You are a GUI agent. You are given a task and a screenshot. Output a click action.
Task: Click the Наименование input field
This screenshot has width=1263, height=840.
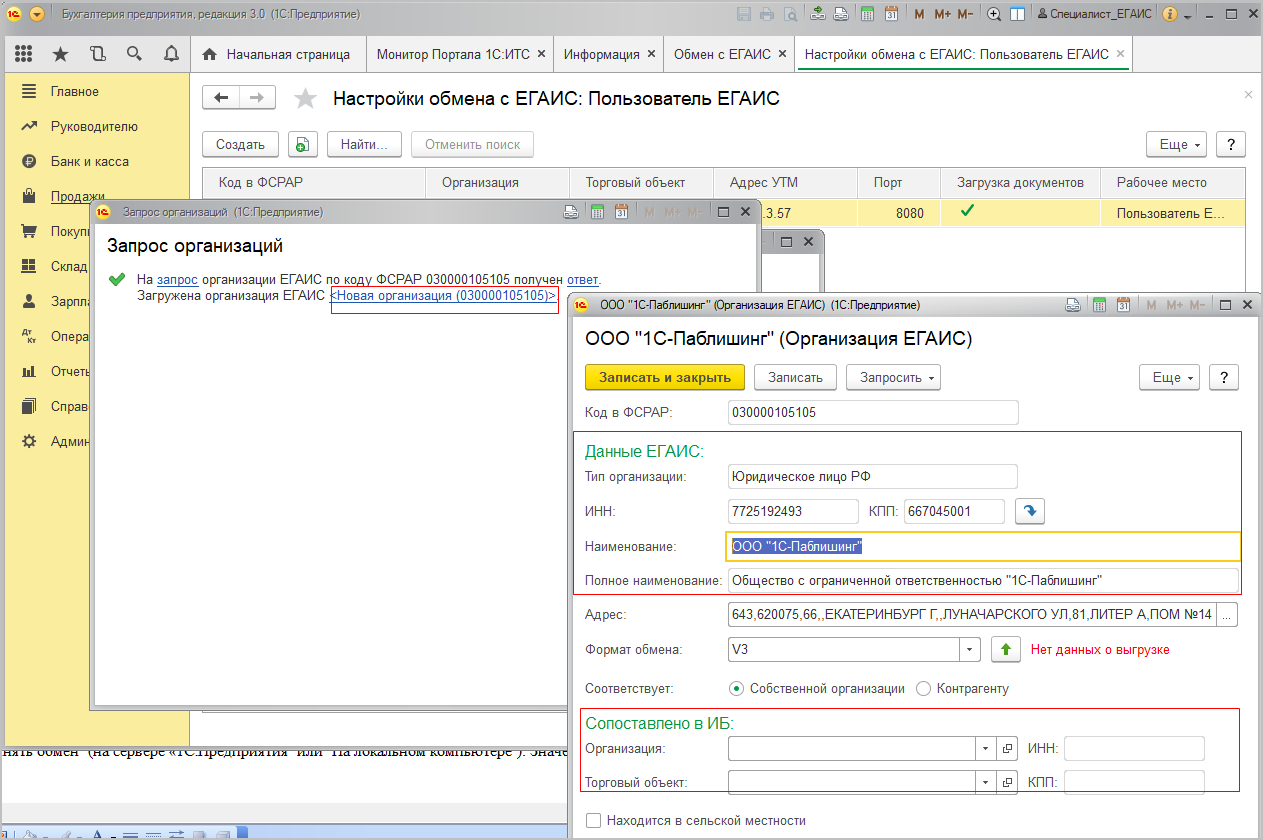tap(982, 546)
